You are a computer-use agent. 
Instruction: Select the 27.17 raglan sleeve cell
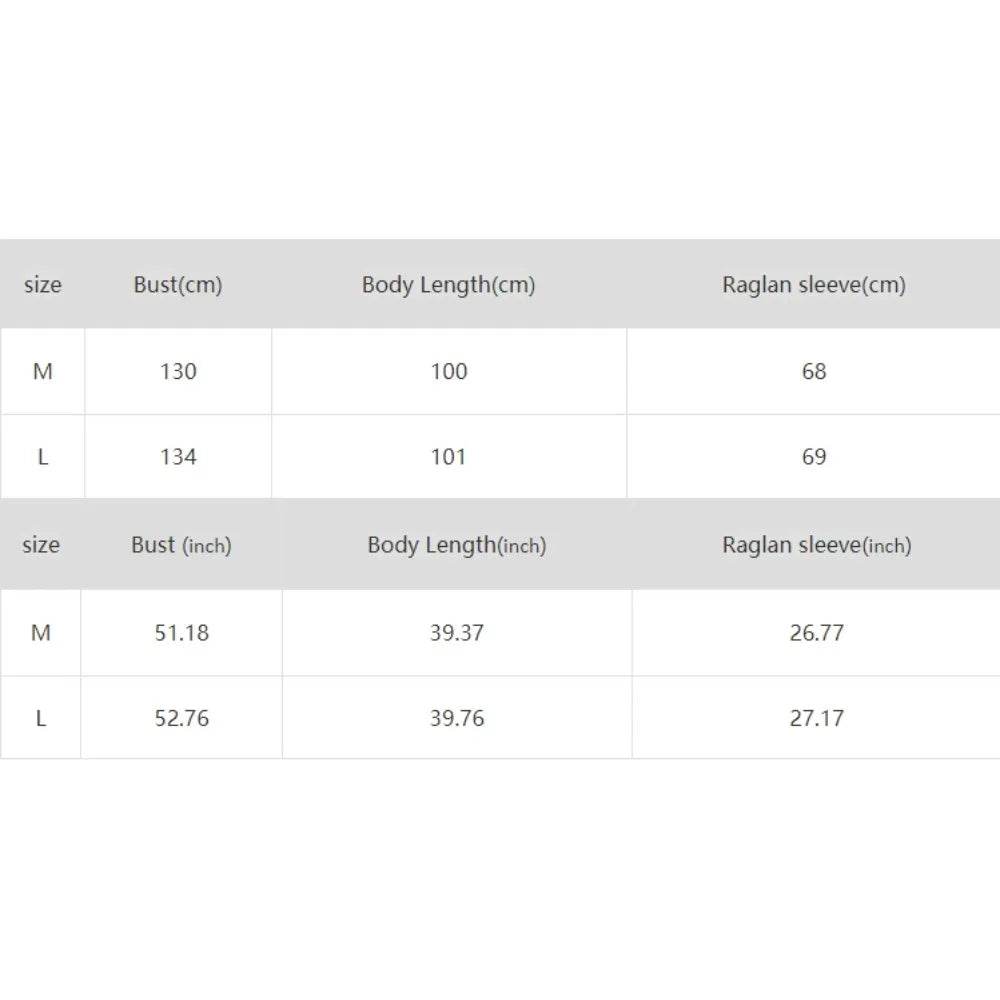(x=817, y=719)
